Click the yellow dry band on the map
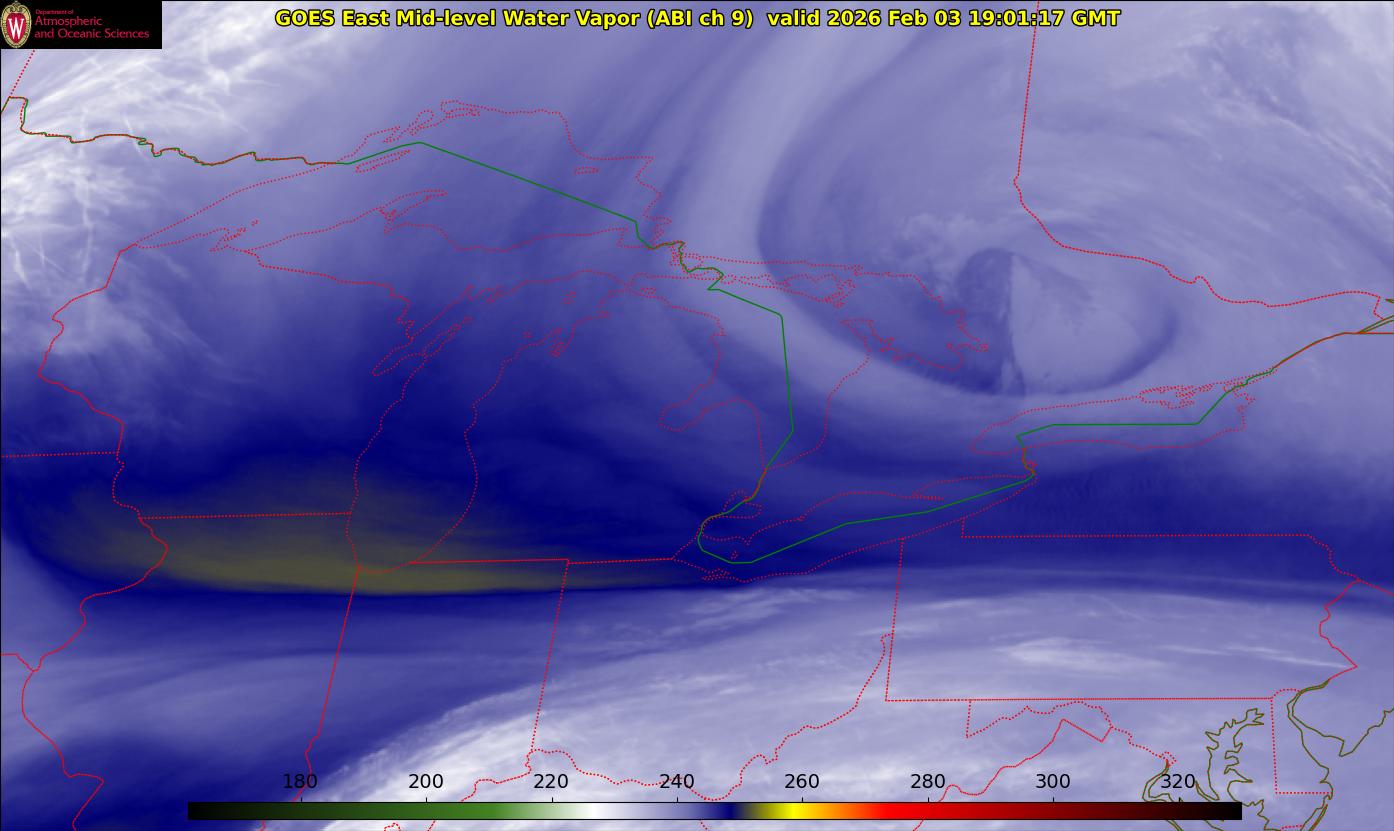The image size is (1394, 831). coord(300,572)
